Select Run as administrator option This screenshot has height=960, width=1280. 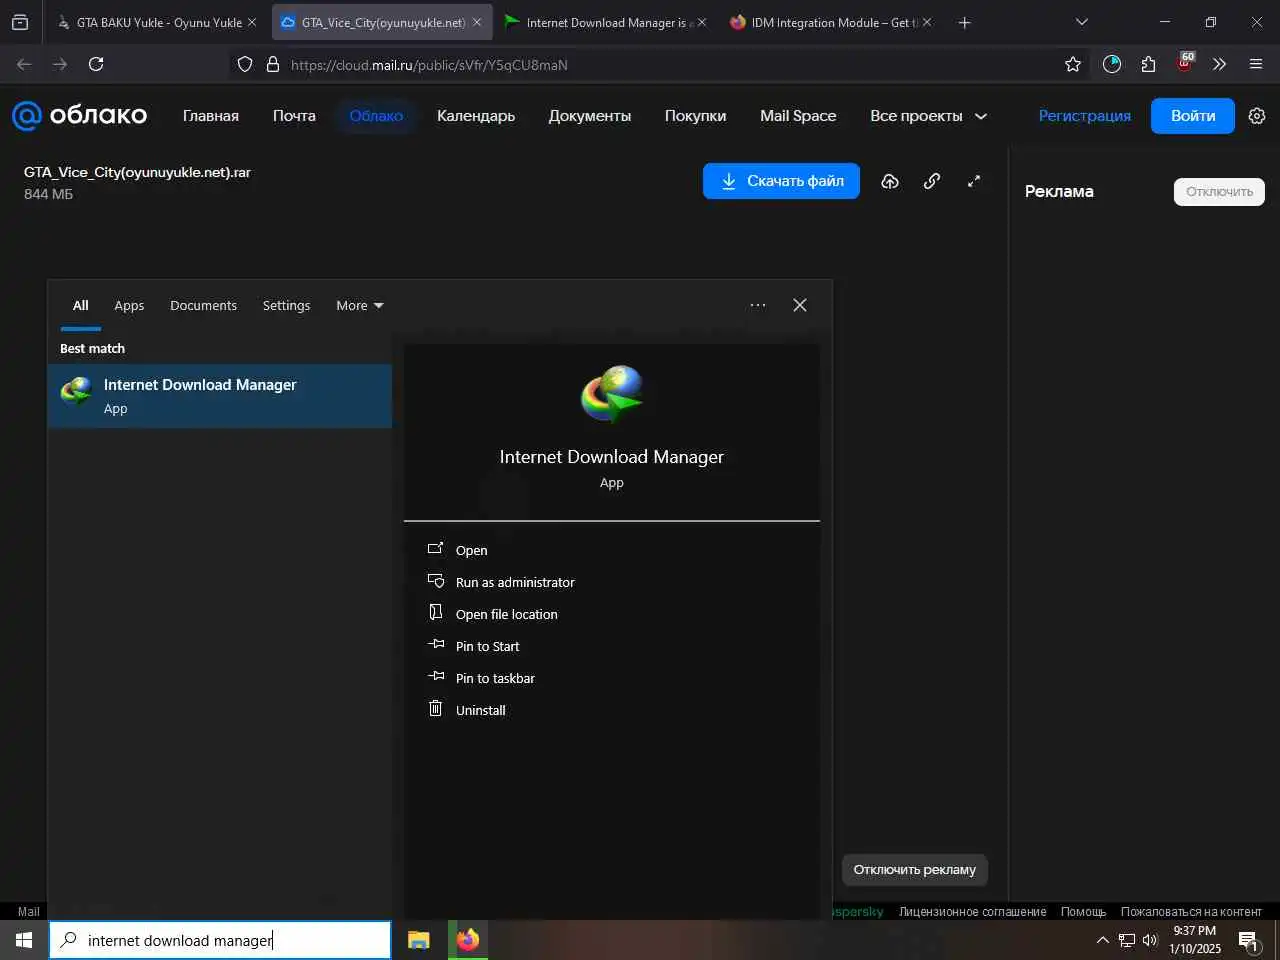[x=515, y=582]
